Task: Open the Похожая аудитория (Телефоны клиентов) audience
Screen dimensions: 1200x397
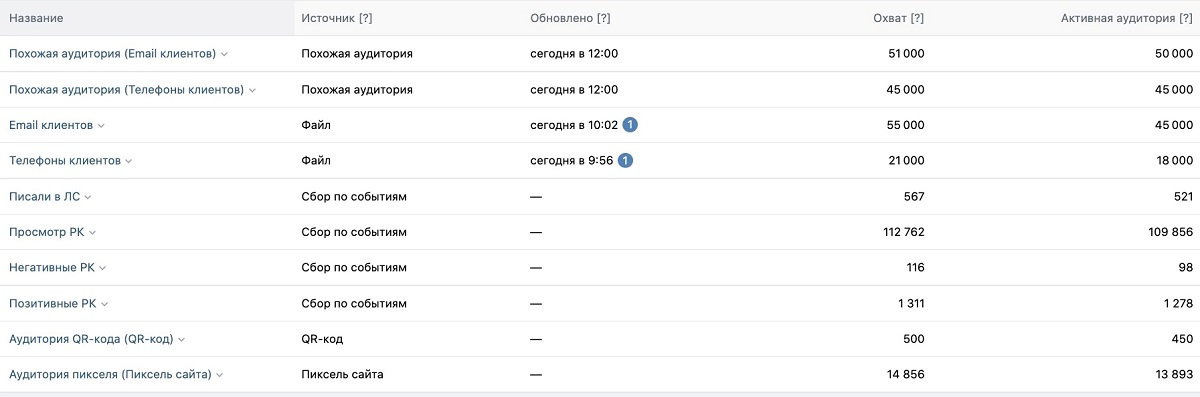Action: click(x=127, y=89)
